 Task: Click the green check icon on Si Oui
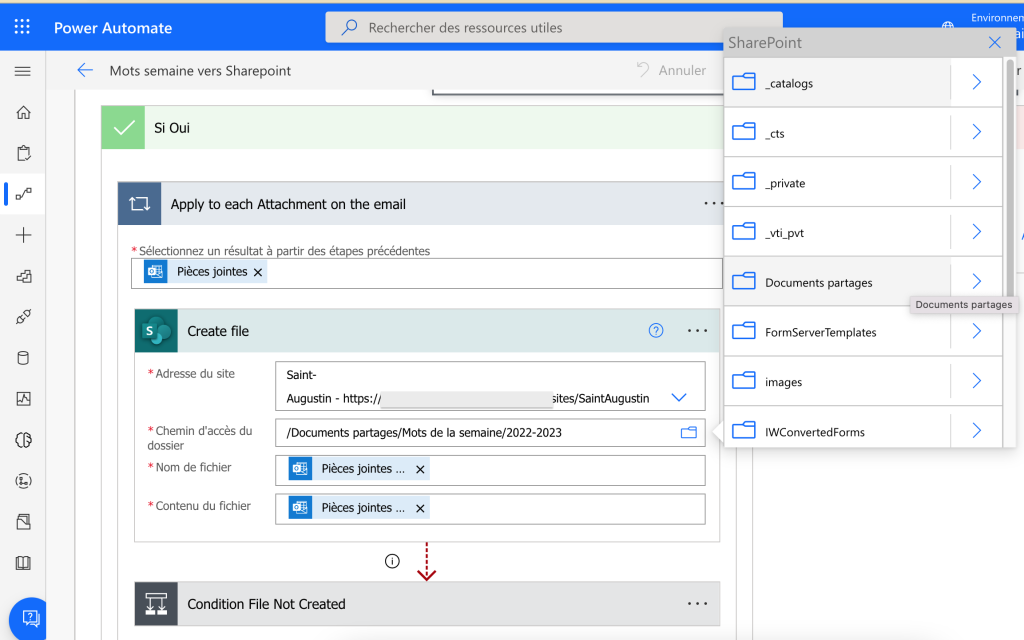[x=123, y=127]
